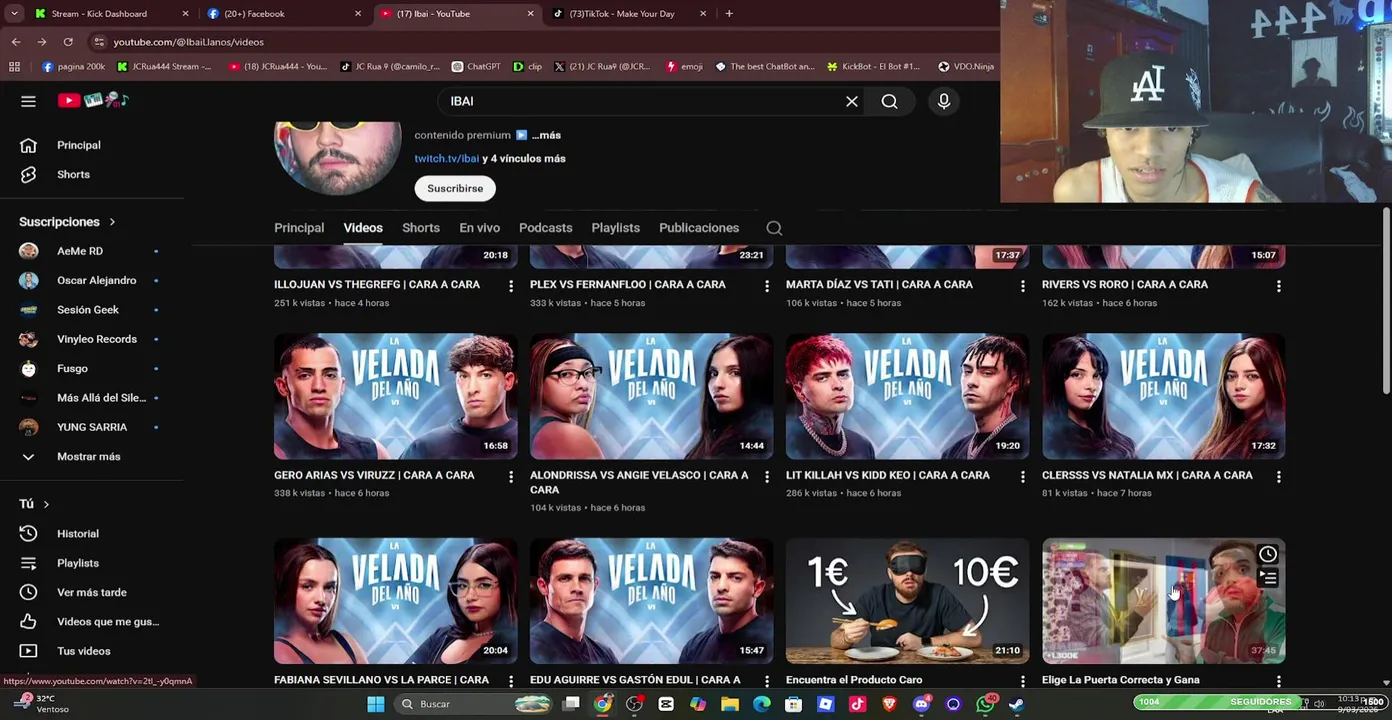Open options for PLEX VS FERNANFLOO video

[767, 286]
